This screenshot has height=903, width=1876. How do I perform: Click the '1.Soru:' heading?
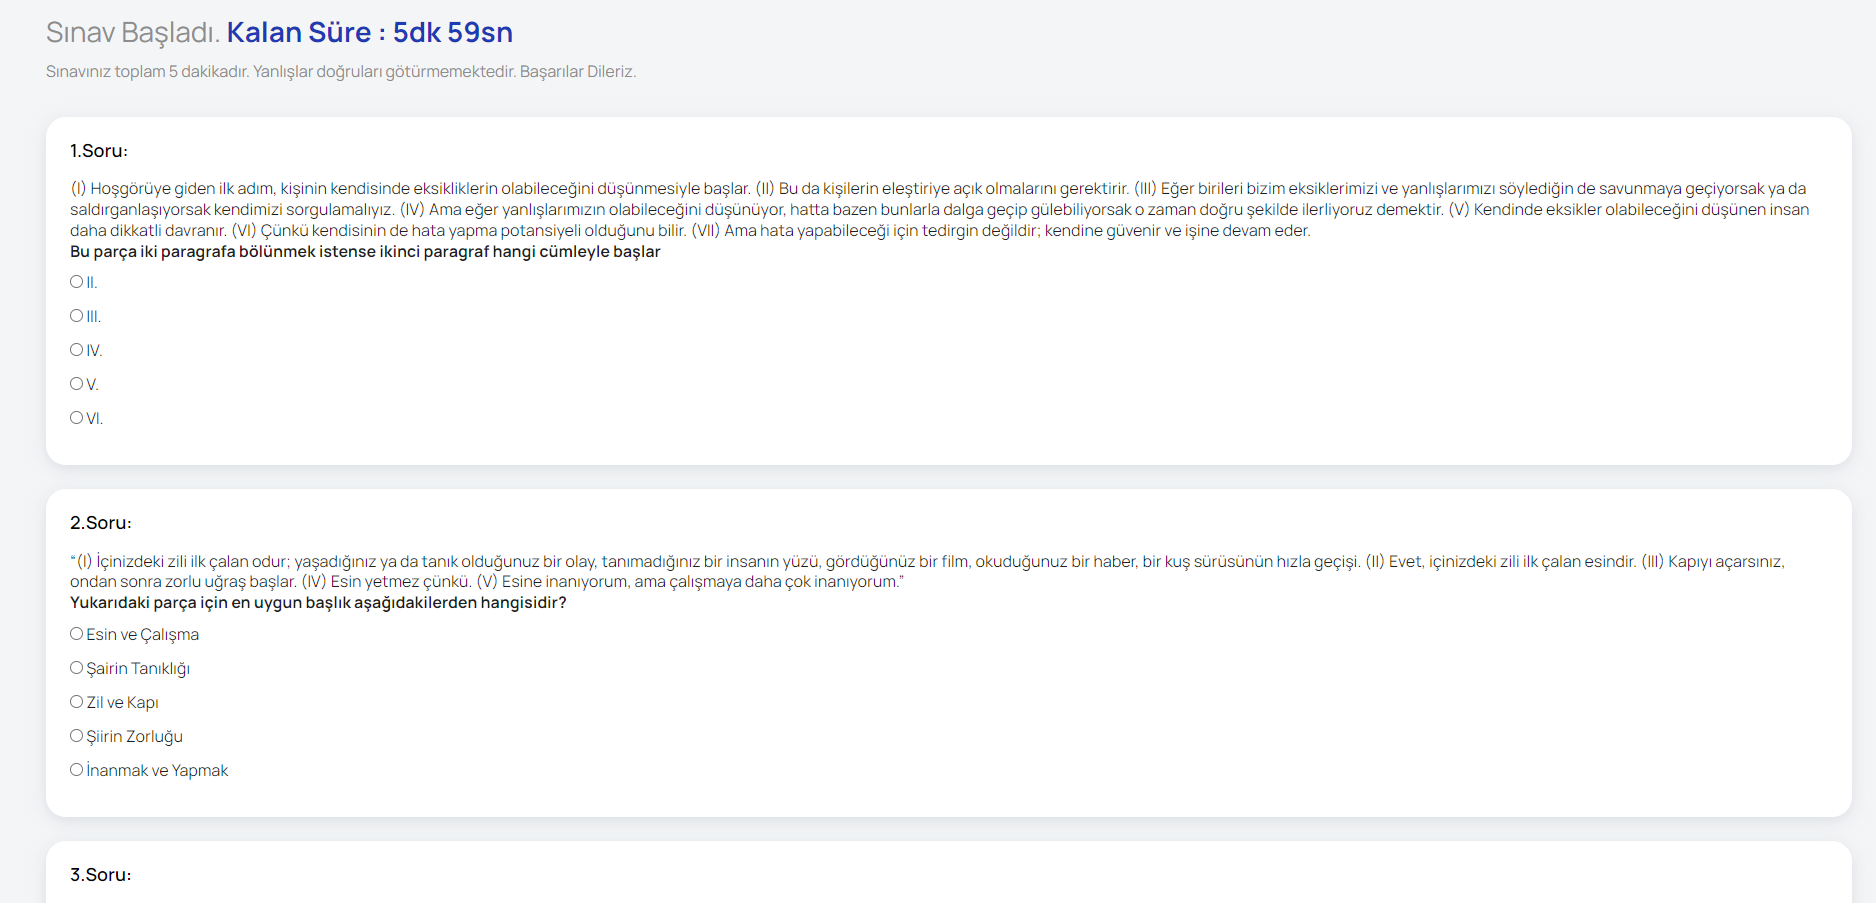(x=99, y=151)
